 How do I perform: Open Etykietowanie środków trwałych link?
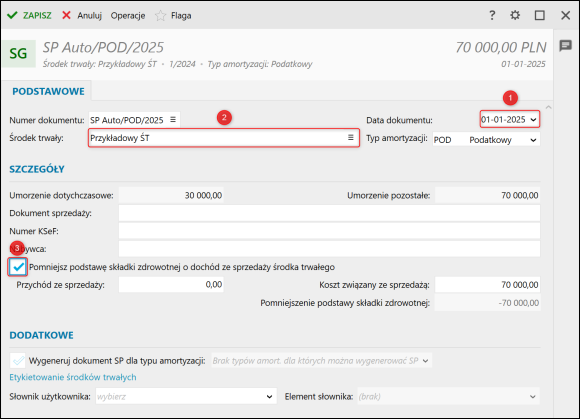coord(73,377)
